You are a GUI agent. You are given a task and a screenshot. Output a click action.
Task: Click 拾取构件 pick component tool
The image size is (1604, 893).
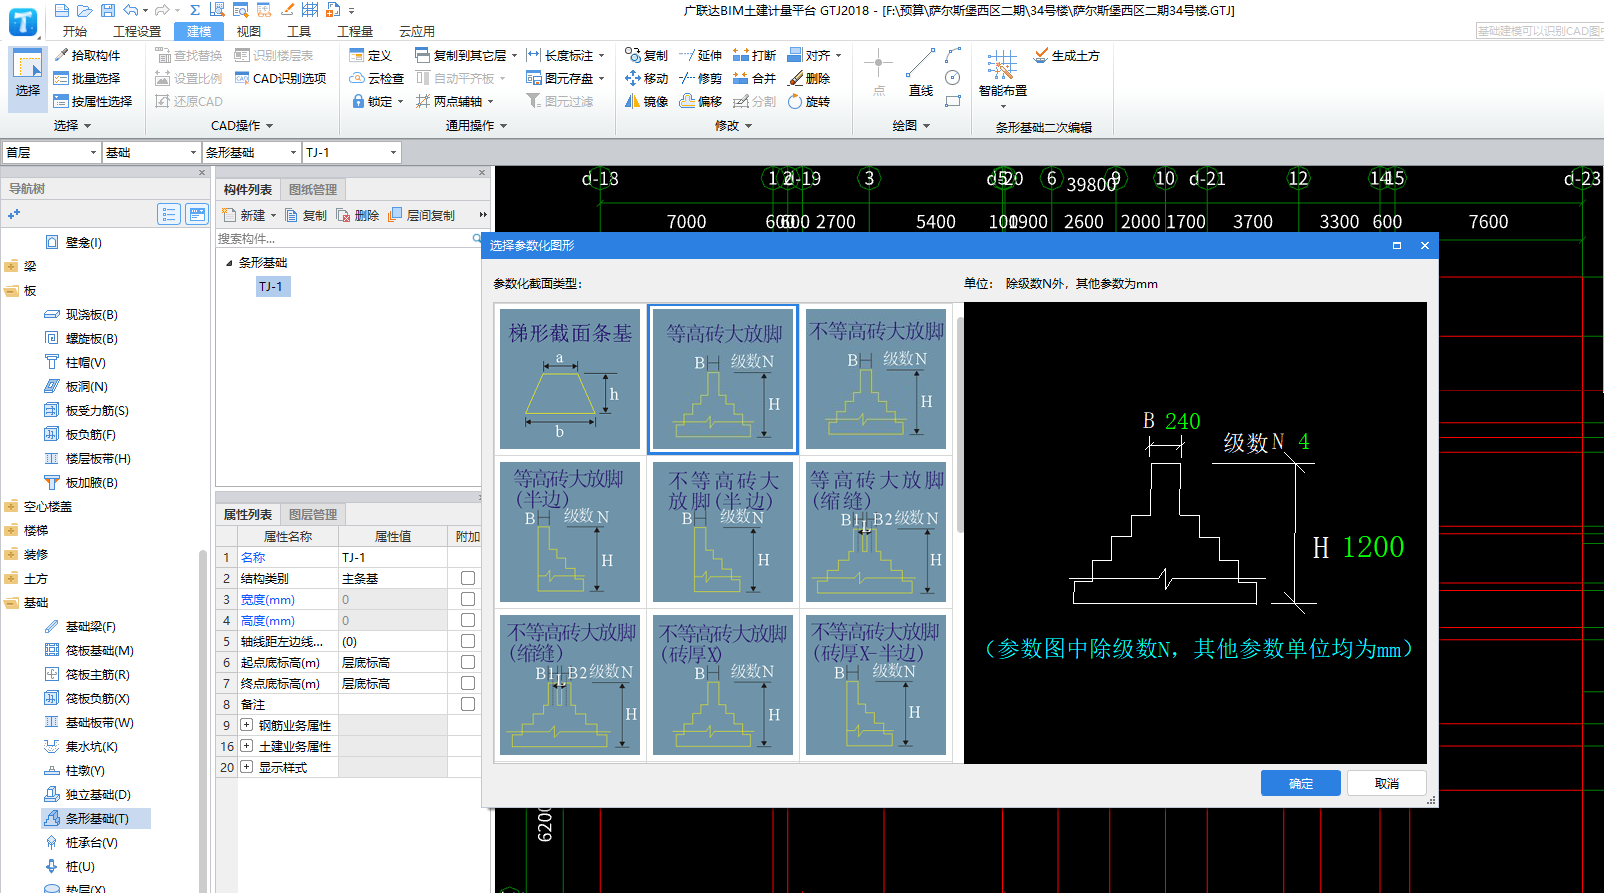(x=87, y=55)
